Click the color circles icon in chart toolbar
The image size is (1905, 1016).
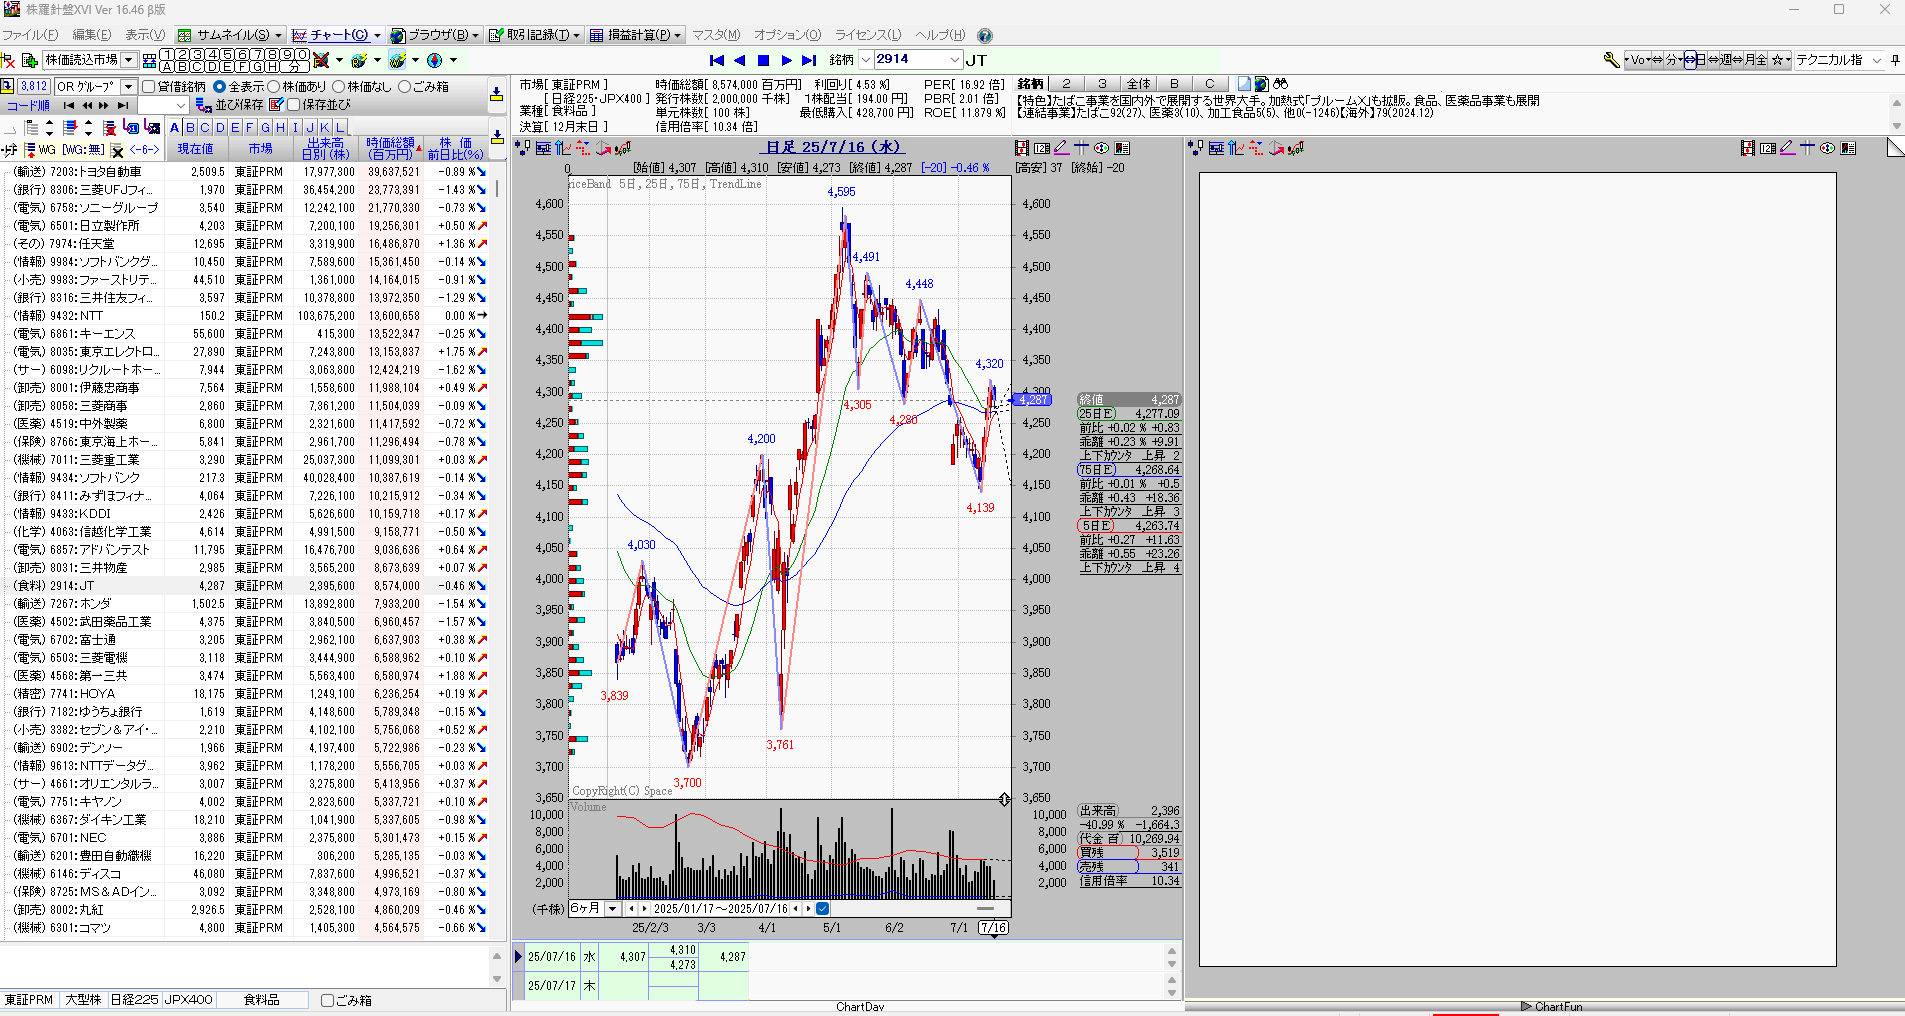click(1102, 148)
